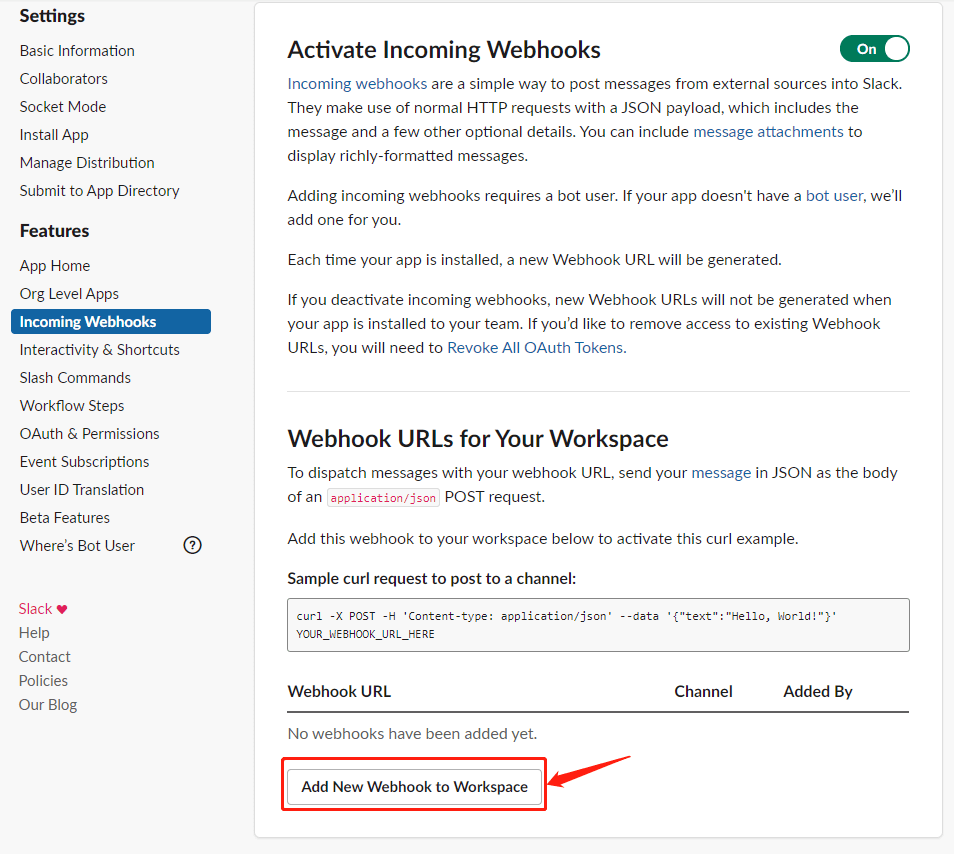The image size is (954, 854).
Task: Open the Incoming Webhooks sidebar item
Action: coord(88,322)
